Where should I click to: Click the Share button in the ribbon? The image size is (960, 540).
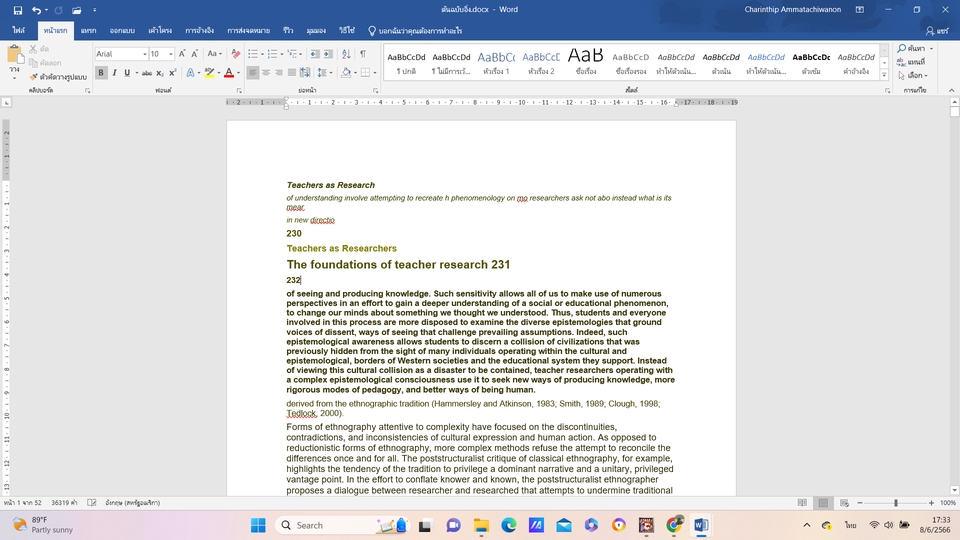(937, 31)
